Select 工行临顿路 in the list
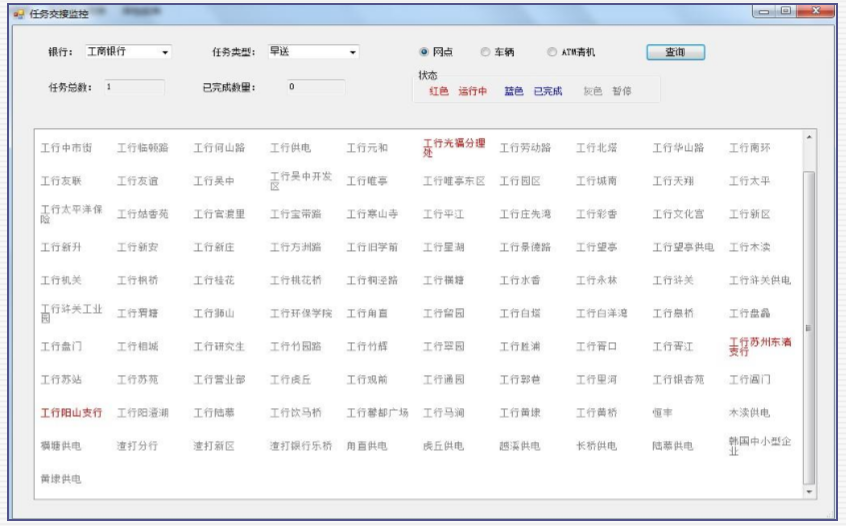Screen dimensions: 846x526 [143, 148]
